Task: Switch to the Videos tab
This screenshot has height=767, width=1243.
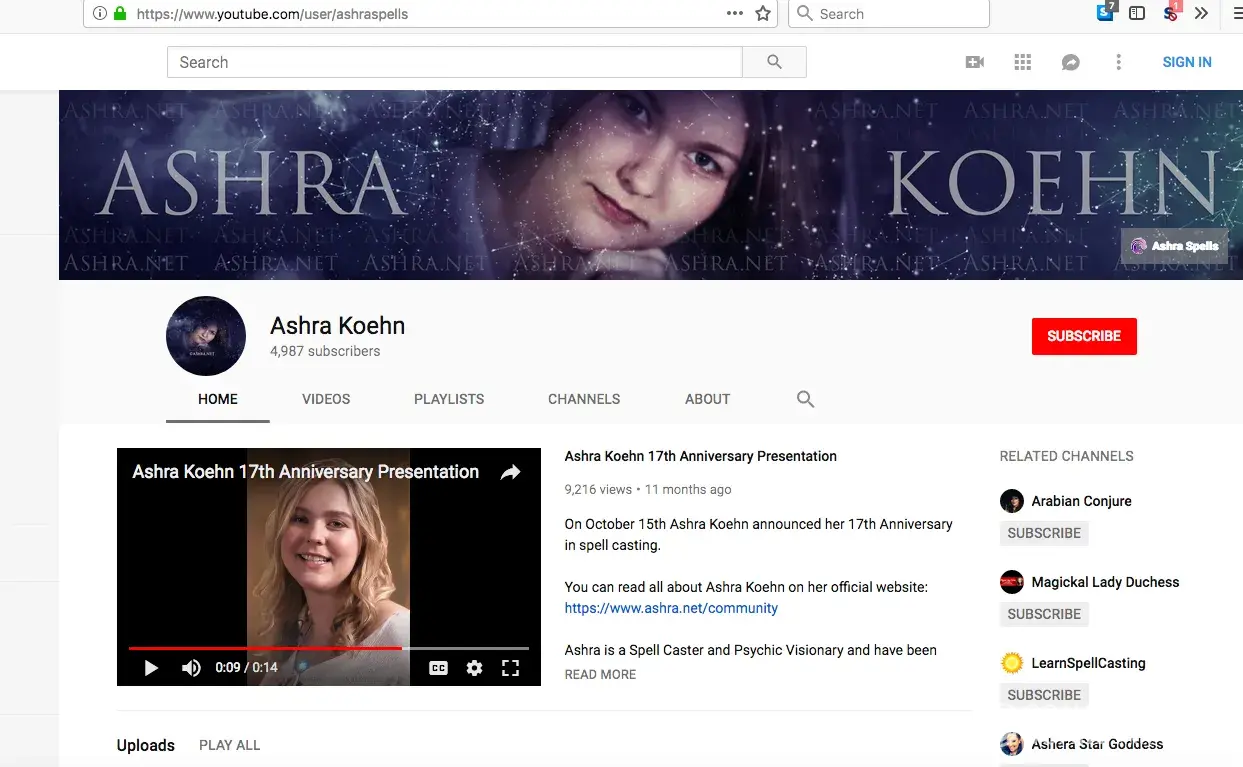Action: tap(326, 399)
